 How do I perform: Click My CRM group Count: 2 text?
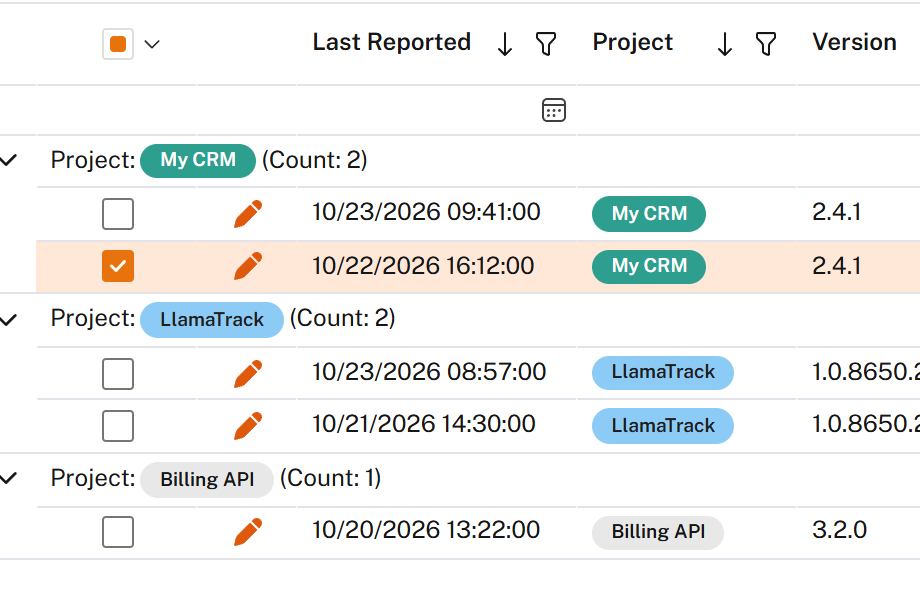pyautogui.click(x=314, y=160)
